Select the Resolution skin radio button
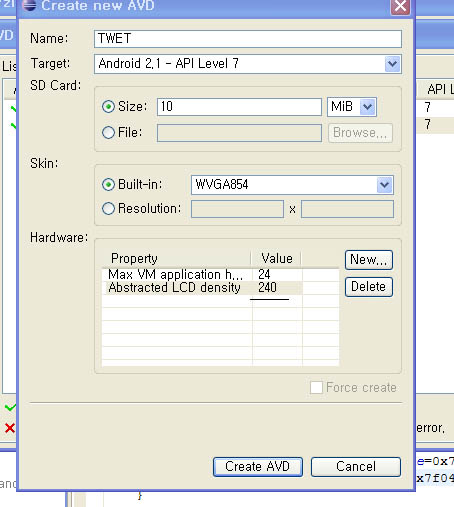This screenshot has height=507, width=454. click(108, 209)
